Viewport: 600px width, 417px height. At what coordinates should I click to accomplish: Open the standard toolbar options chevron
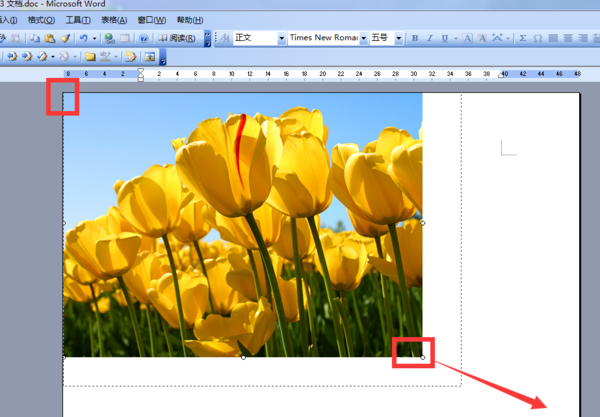(207, 39)
